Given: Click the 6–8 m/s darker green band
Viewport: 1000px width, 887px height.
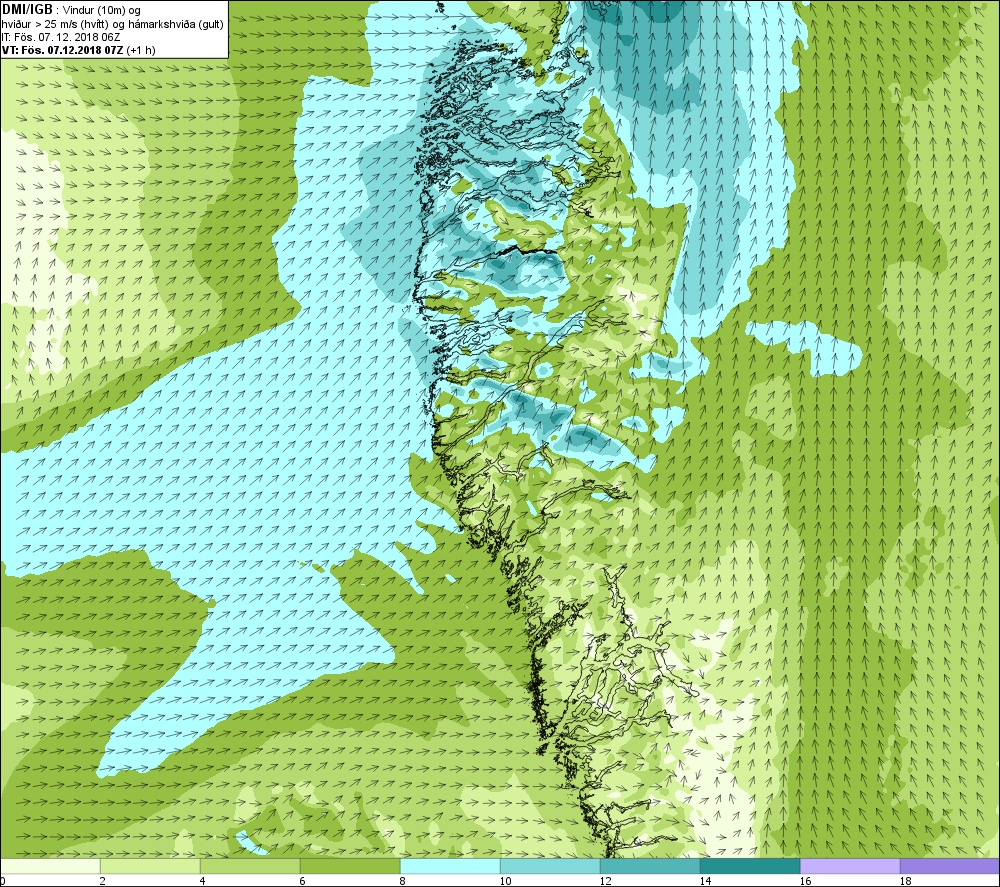Looking at the screenshot, I should (350, 866).
